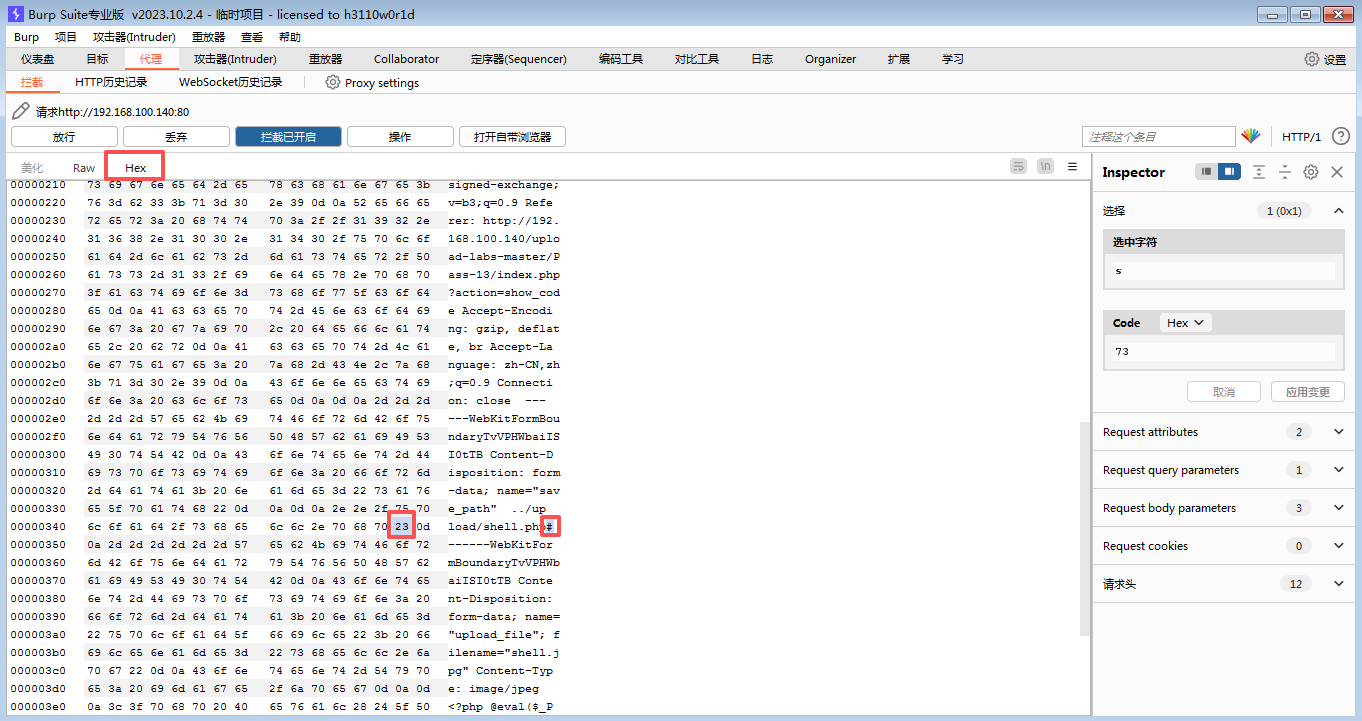
Task: Click ASCII text "?action=show_cod"
Action: pos(504,292)
